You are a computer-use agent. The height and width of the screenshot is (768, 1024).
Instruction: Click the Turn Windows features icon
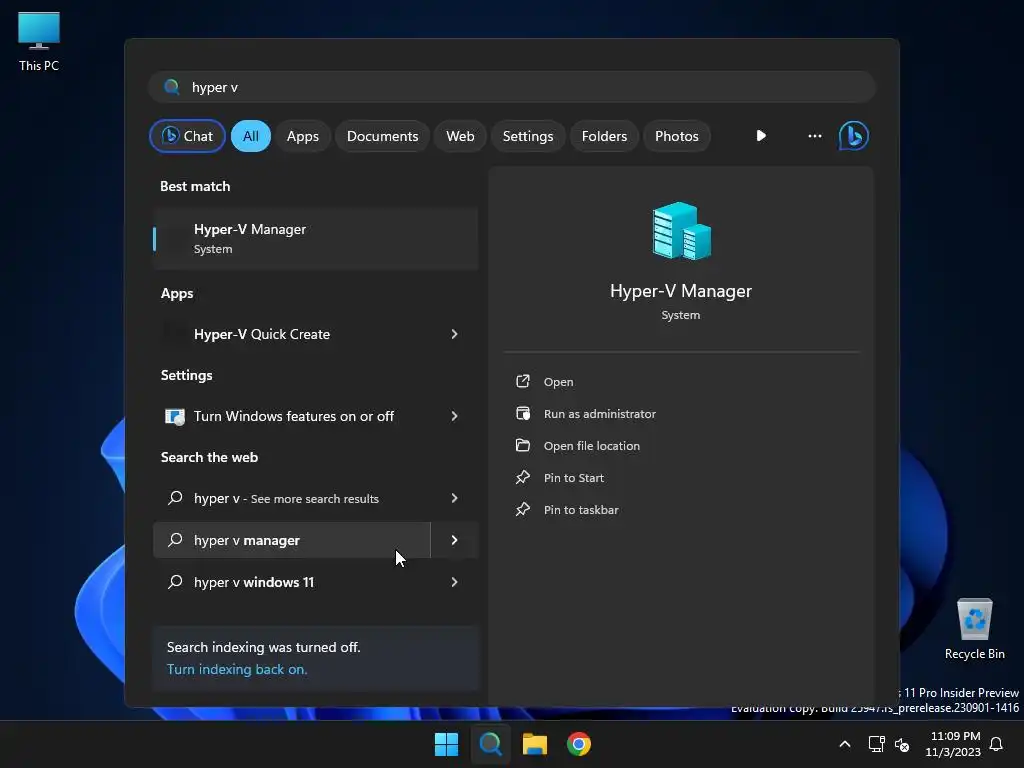[174, 416]
